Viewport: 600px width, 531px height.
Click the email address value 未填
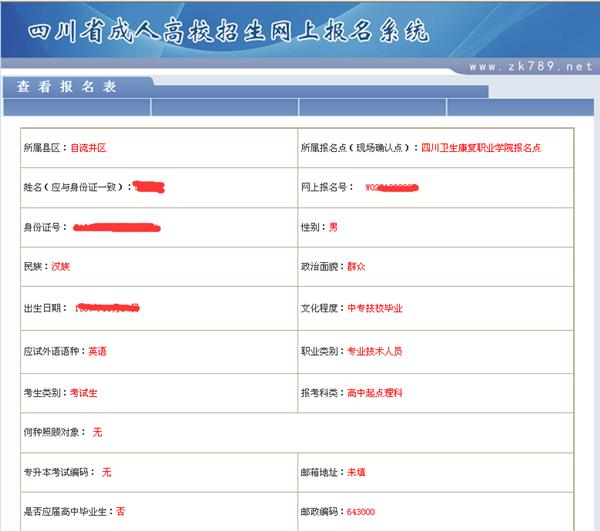[x=357, y=471]
